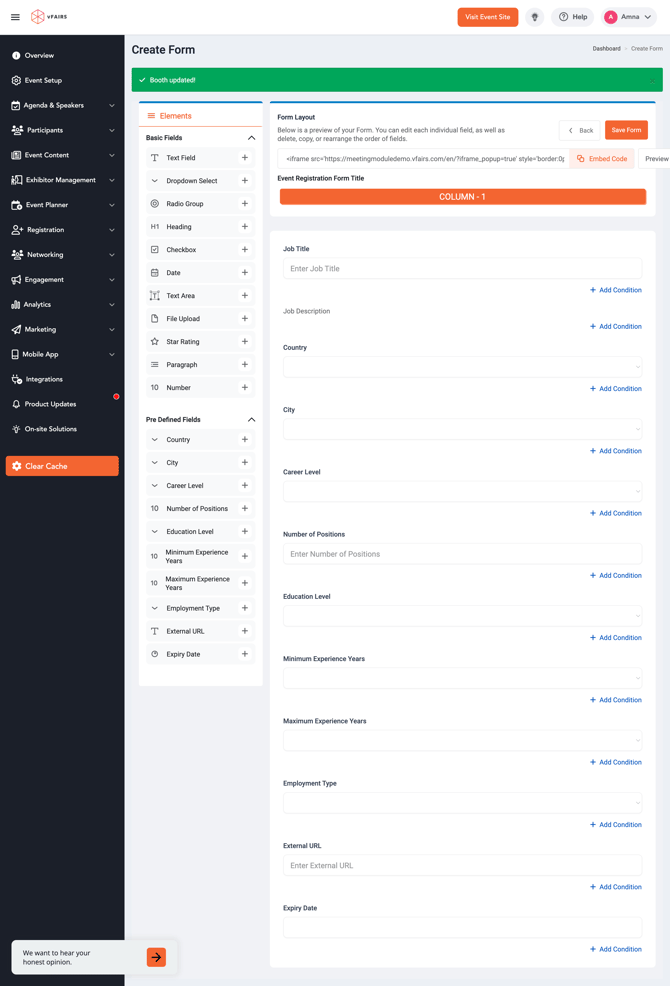The height and width of the screenshot is (986, 670).
Task: Click the Save Form button
Action: click(x=626, y=130)
